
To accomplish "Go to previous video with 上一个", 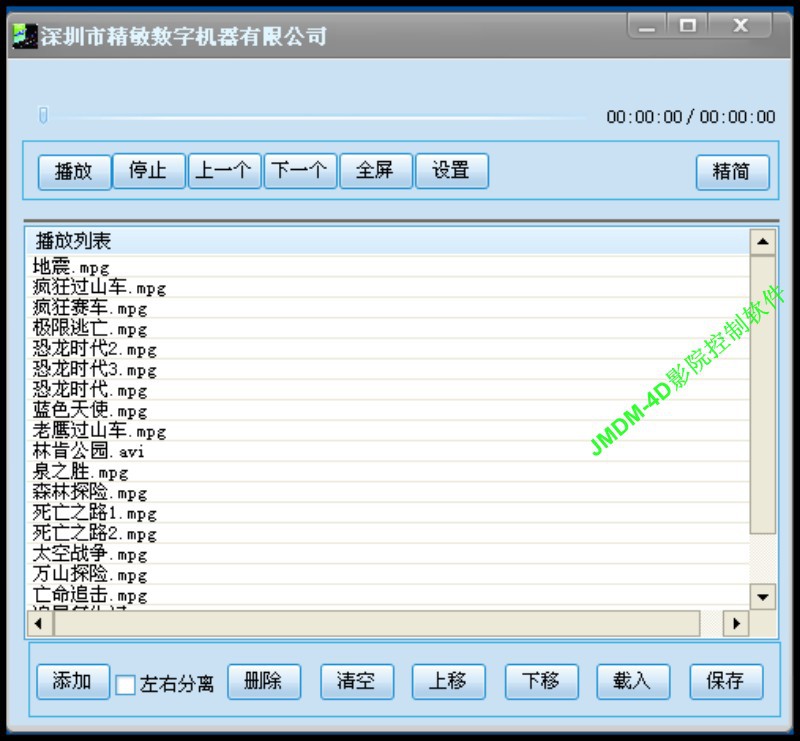I will coord(224,171).
